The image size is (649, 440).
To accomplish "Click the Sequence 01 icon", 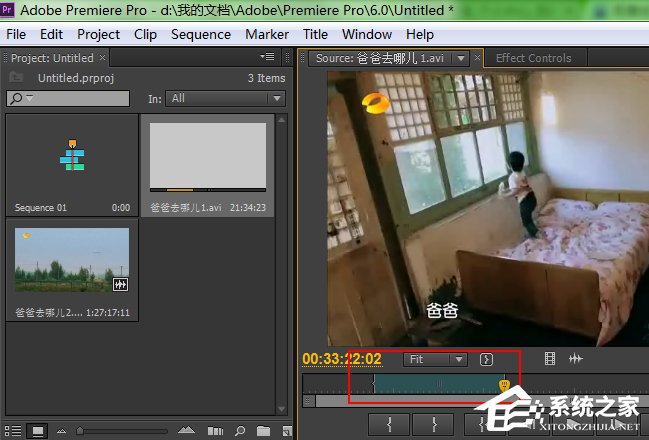I will (x=72, y=155).
